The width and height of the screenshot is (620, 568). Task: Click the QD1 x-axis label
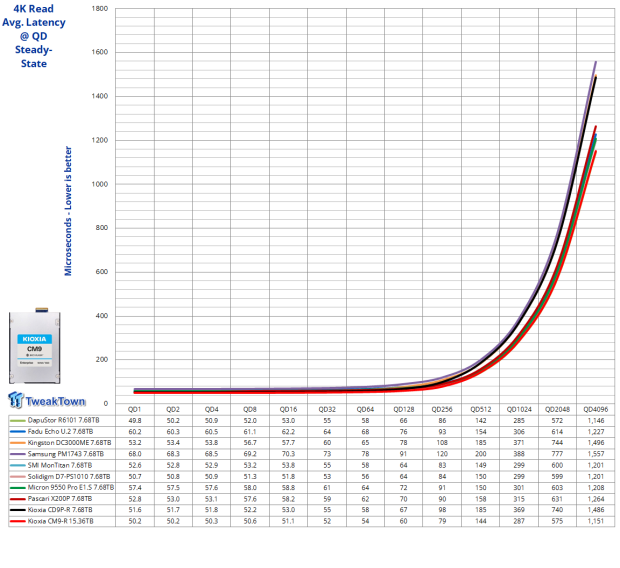point(134,409)
